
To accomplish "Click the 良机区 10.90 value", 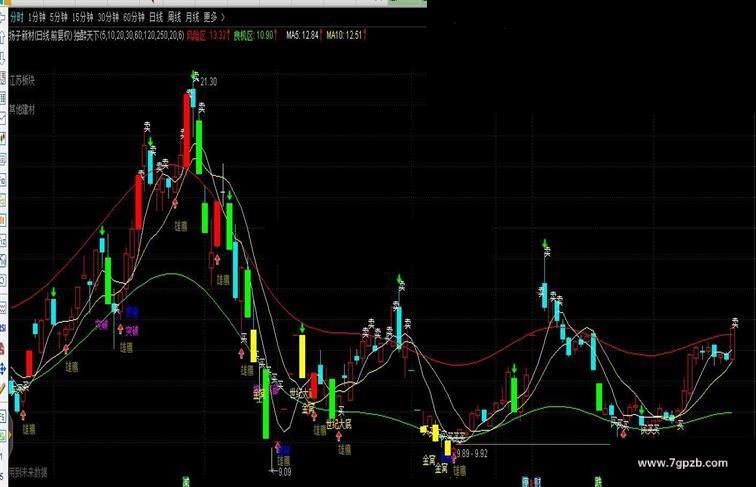I will pos(256,35).
